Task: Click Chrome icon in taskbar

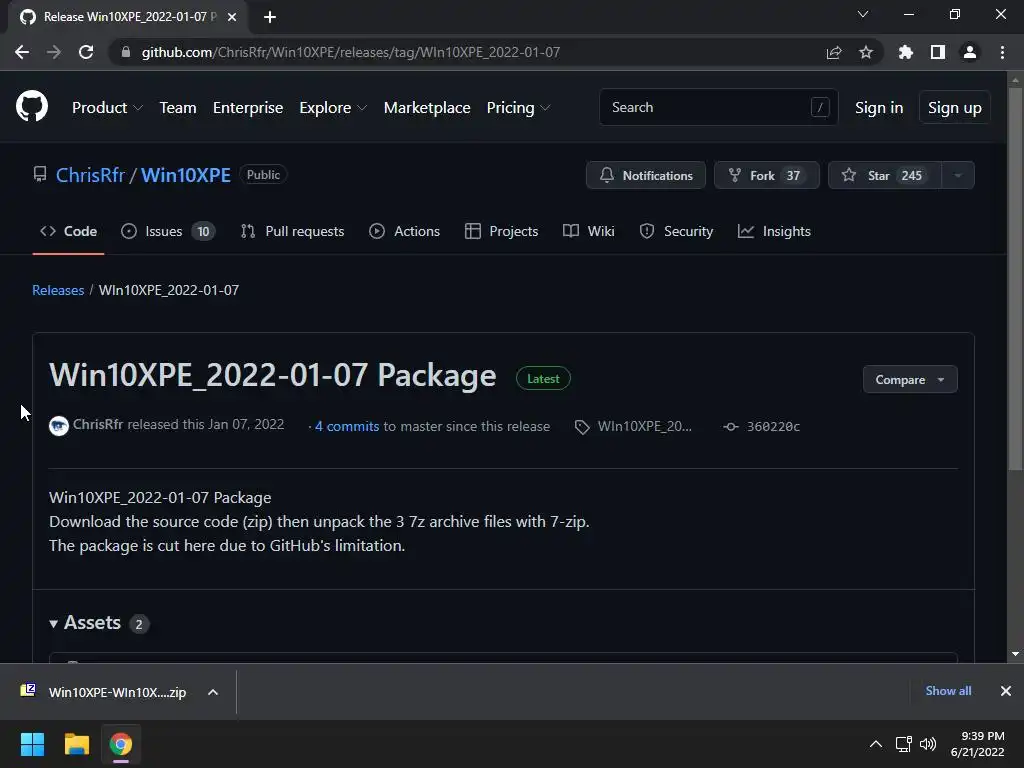Action: click(x=120, y=744)
